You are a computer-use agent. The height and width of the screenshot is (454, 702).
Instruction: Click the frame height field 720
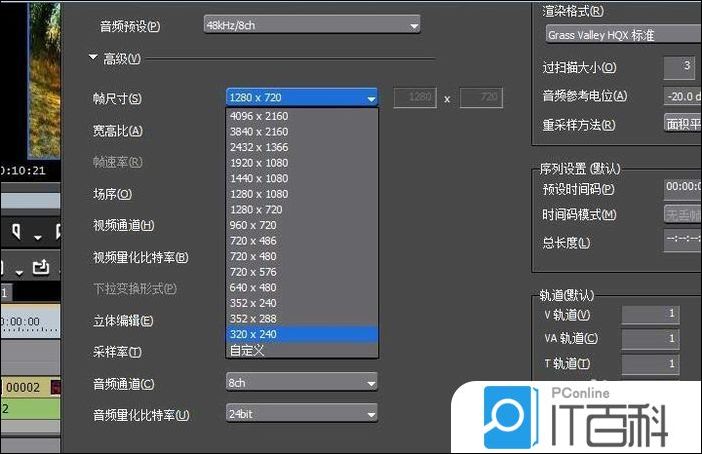pos(481,97)
